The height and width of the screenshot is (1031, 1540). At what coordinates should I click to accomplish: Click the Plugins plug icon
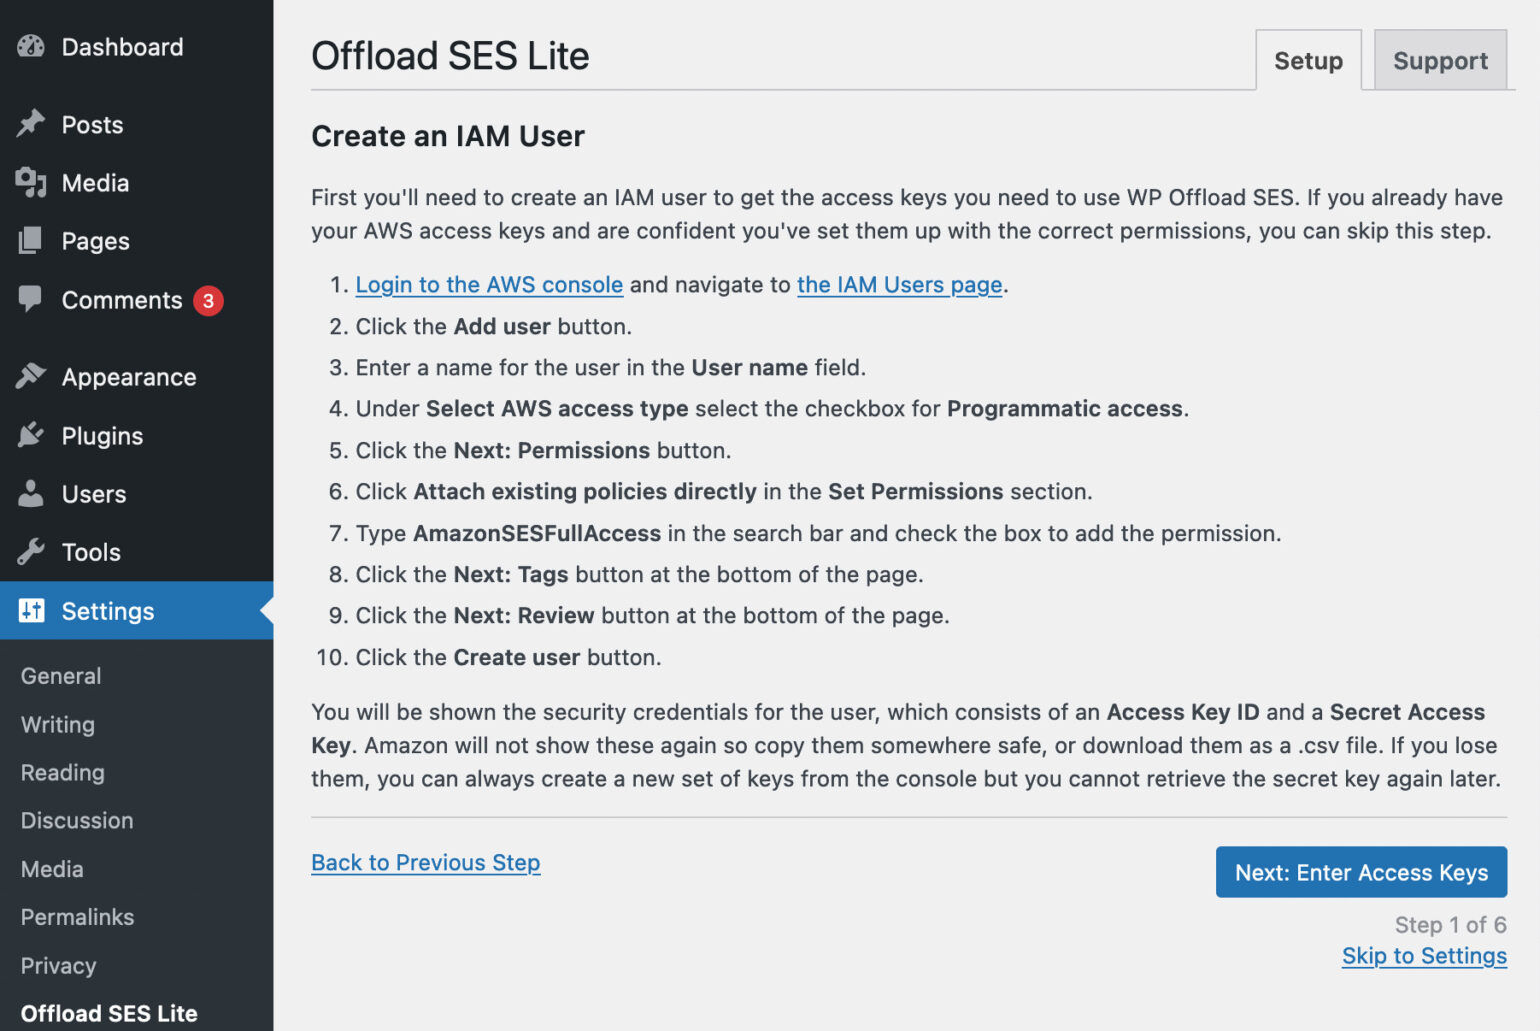pos(31,435)
